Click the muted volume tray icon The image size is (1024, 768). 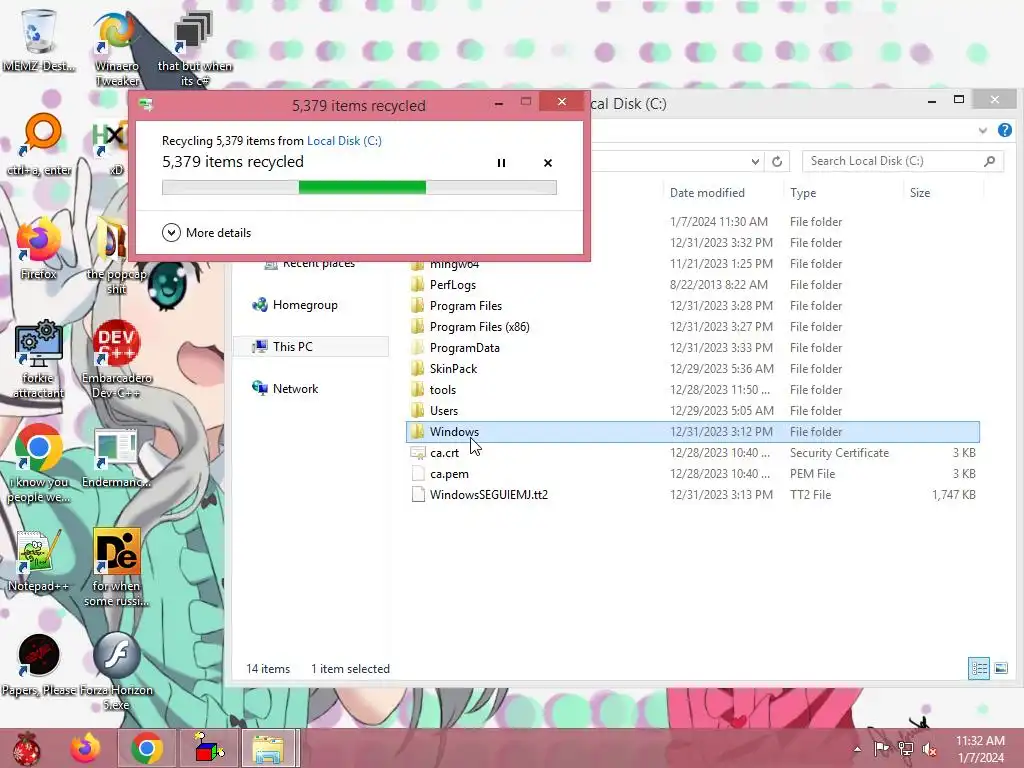coord(930,749)
